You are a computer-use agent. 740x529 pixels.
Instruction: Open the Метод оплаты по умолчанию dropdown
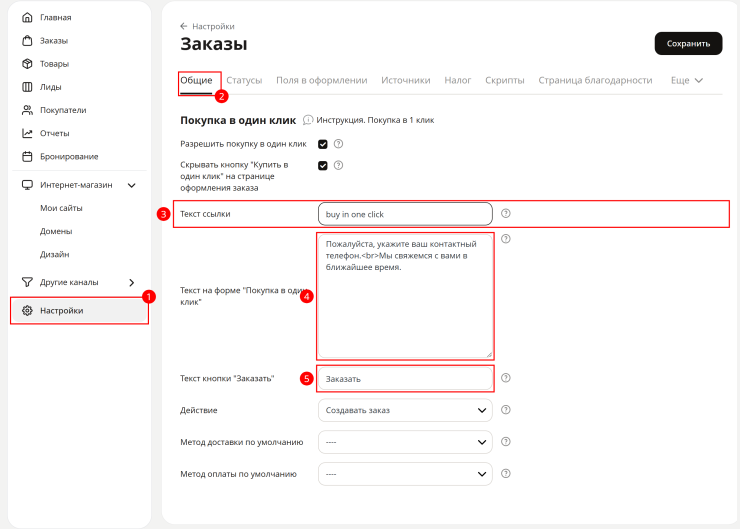click(x=405, y=474)
